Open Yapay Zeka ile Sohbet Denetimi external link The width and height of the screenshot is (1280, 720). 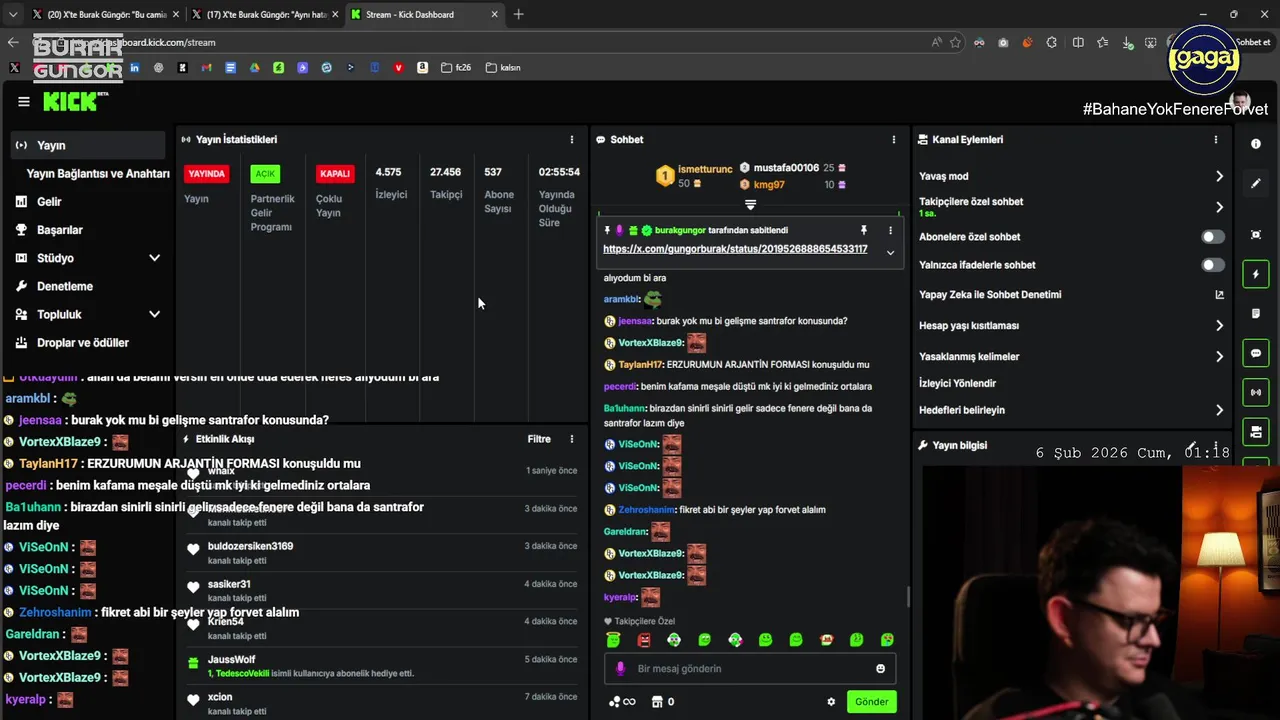click(1219, 295)
